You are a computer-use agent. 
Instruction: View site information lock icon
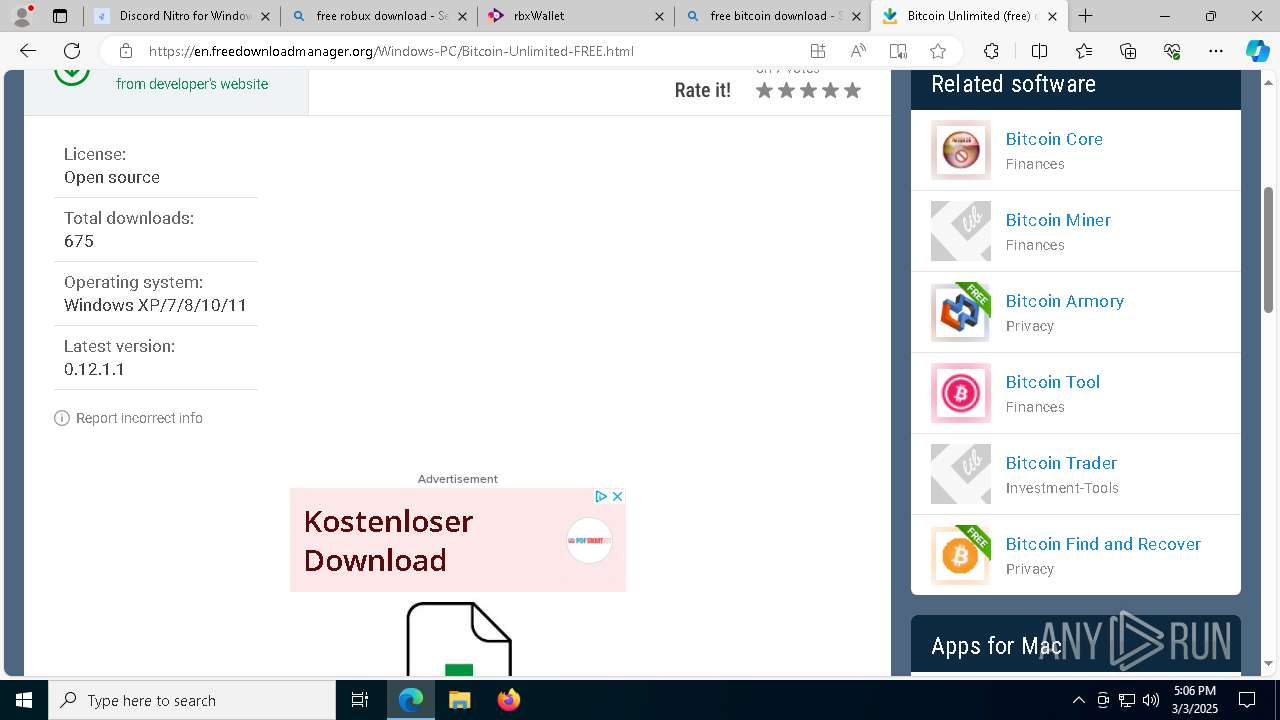pyautogui.click(x=125, y=51)
